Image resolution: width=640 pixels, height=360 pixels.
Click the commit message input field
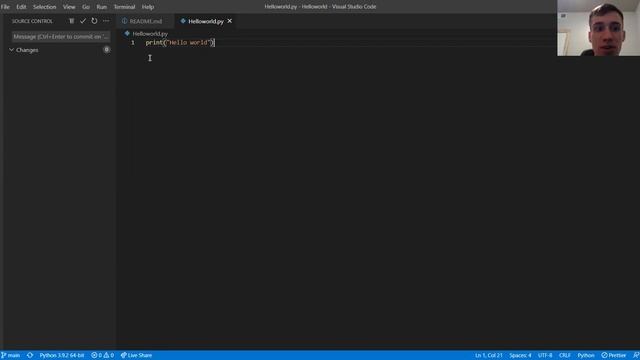point(61,37)
